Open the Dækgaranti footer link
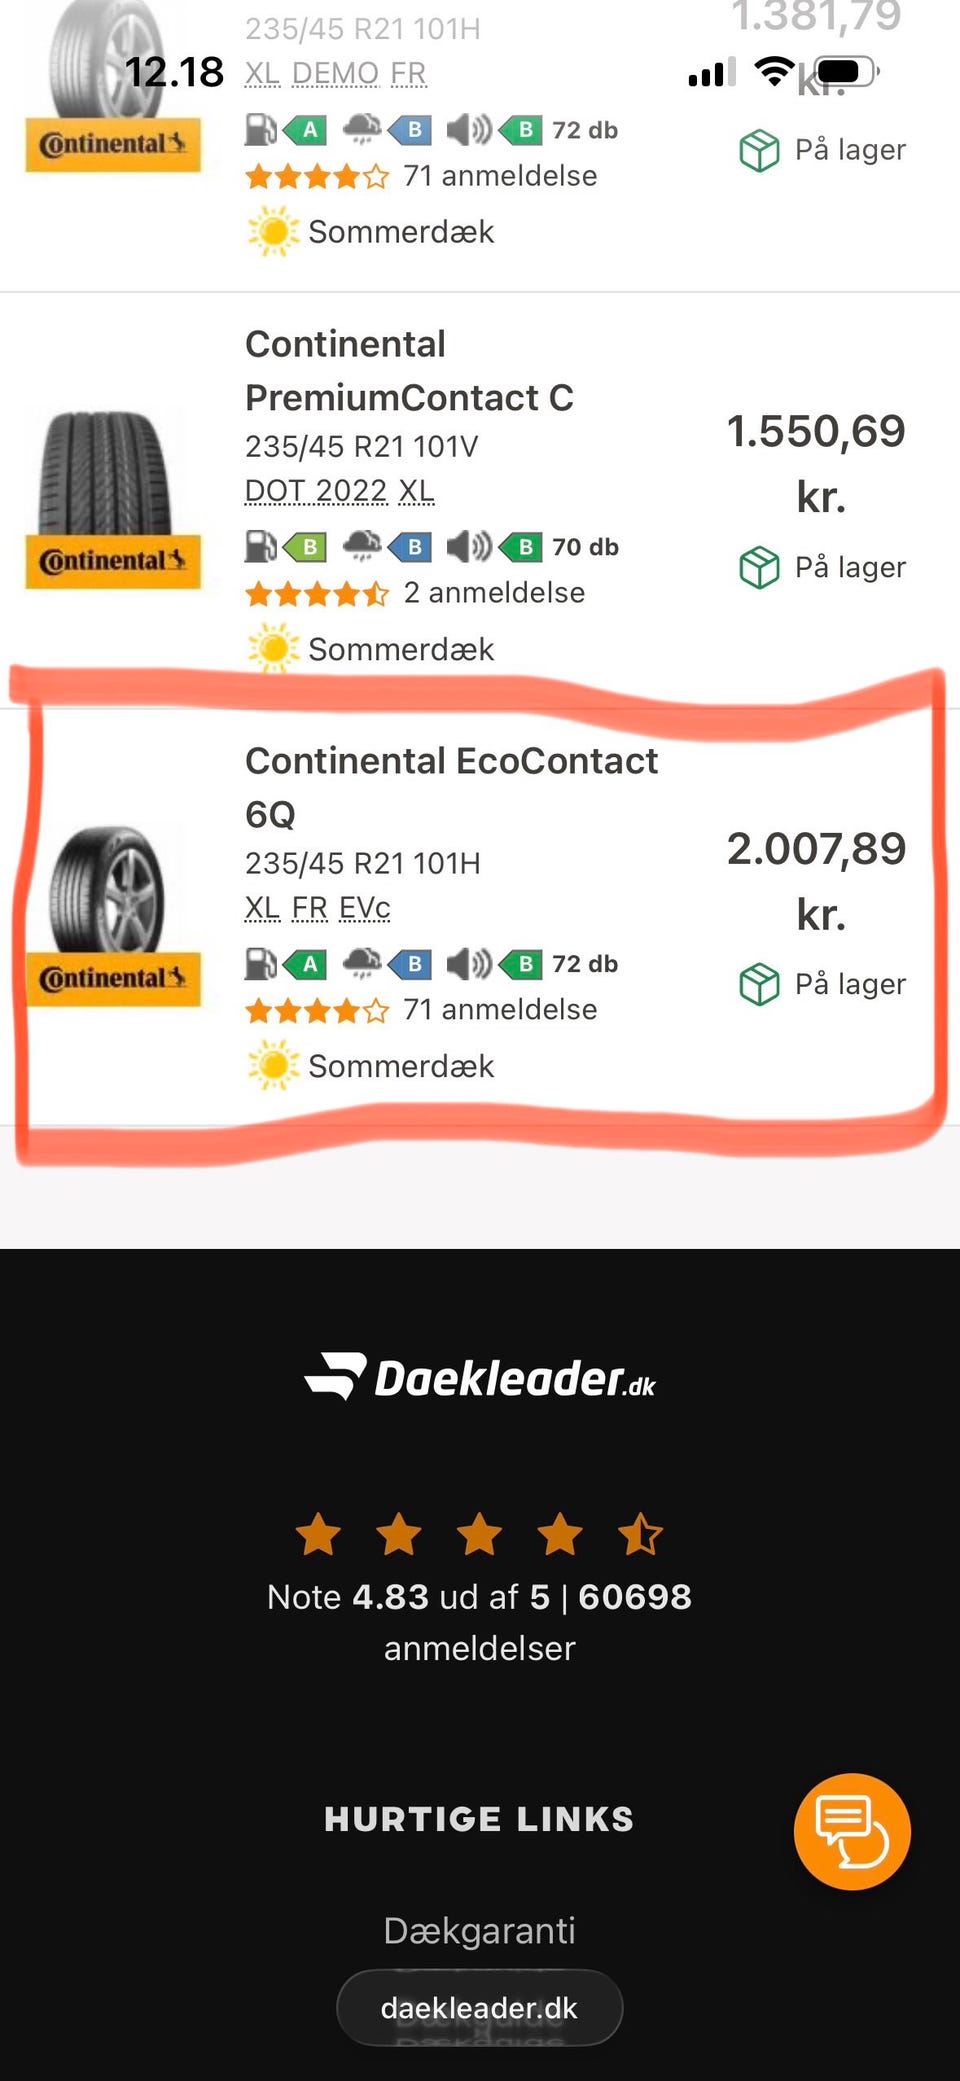Screen dimensions: 960x2081 [480, 1930]
